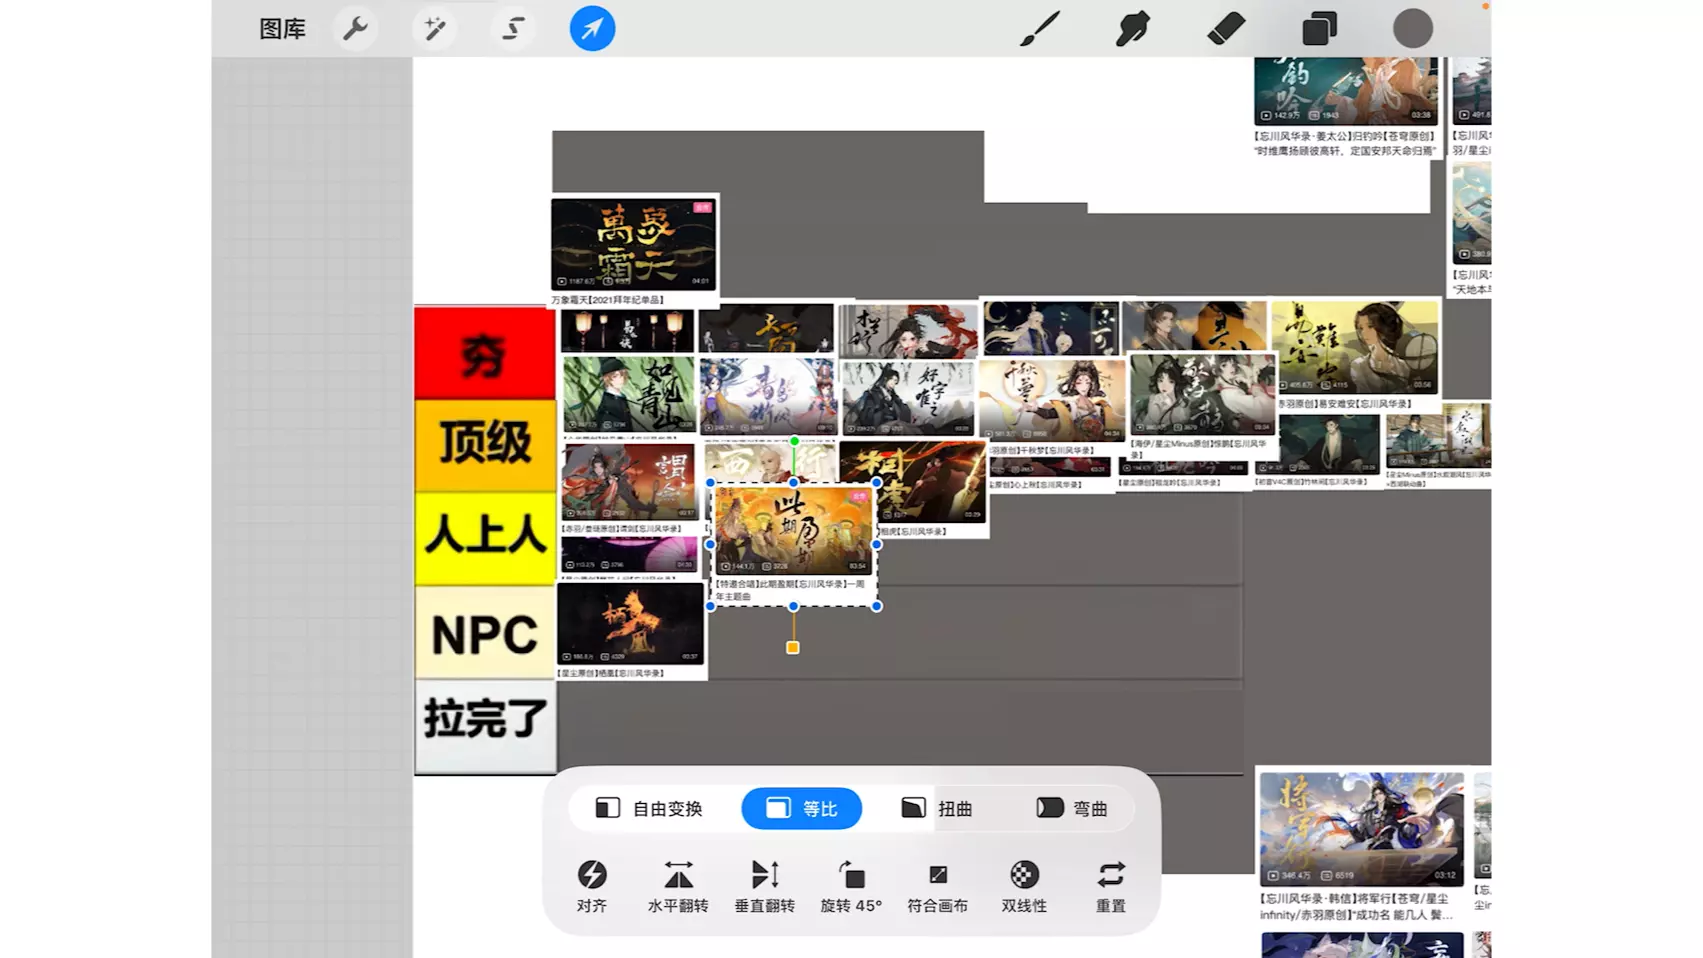Click the 拉完了 tier label
Image resolution: width=1703 pixels, height=958 pixels.
(485, 726)
